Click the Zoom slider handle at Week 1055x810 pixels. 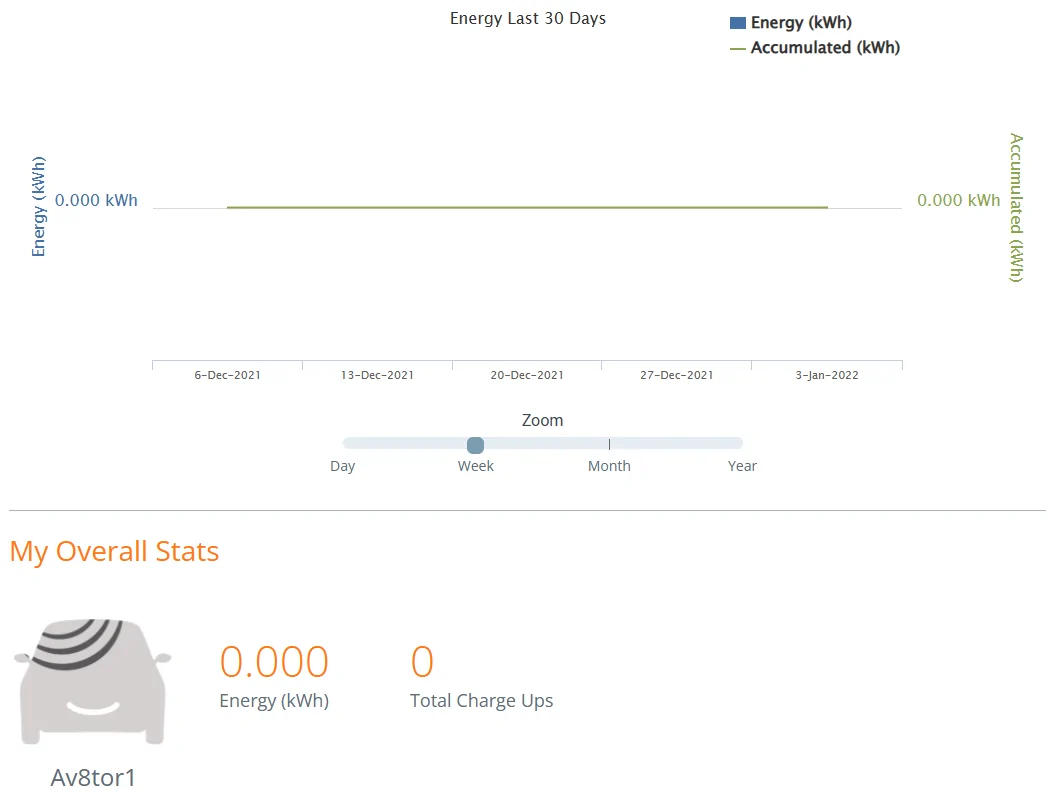coord(476,445)
